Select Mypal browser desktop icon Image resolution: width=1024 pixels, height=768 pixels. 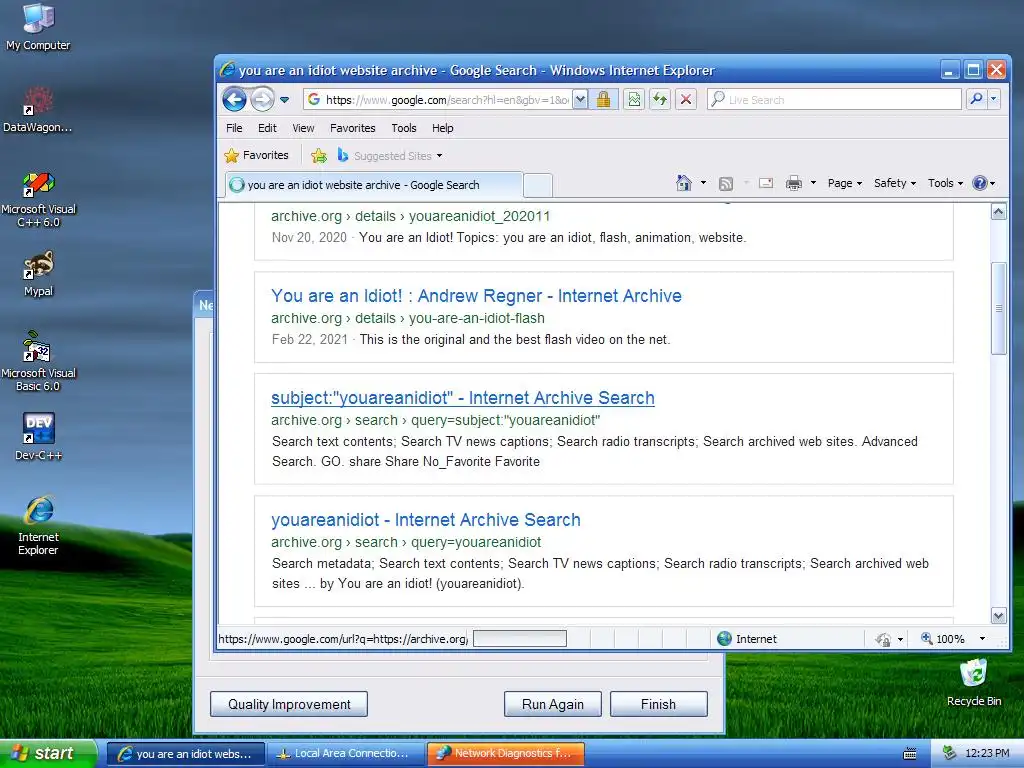coord(39,274)
